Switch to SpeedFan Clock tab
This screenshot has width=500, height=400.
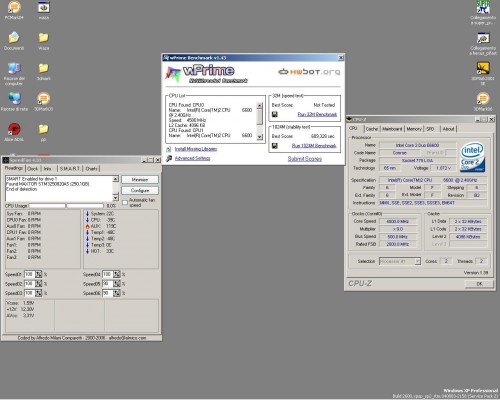pos(32,169)
